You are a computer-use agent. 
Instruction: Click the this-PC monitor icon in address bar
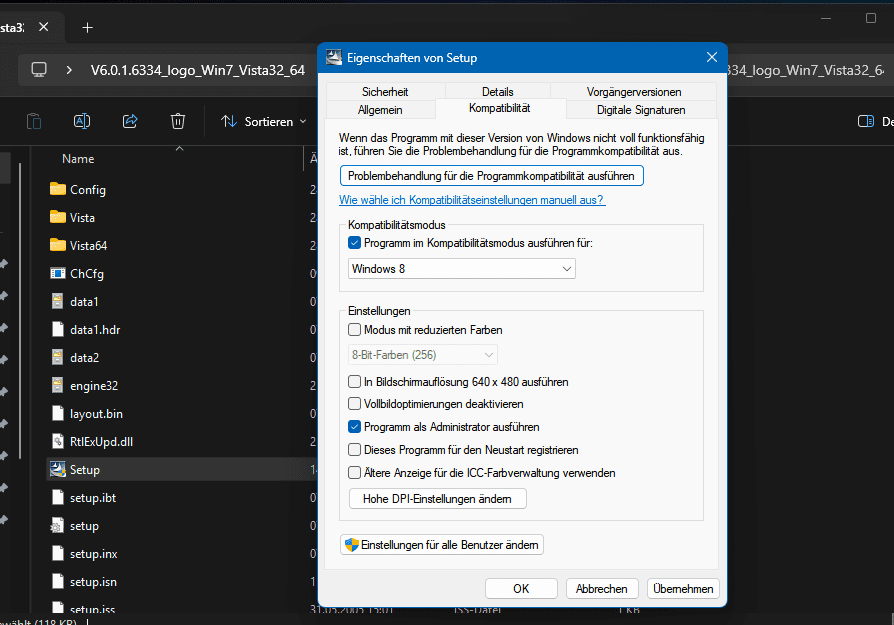pyautogui.click(x=39, y=70)
